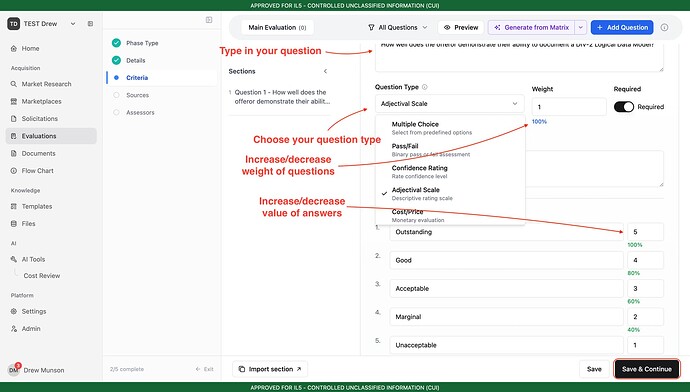Click the Admin user icon
This screenshot has height=392, width=690.
pos(14,329)
